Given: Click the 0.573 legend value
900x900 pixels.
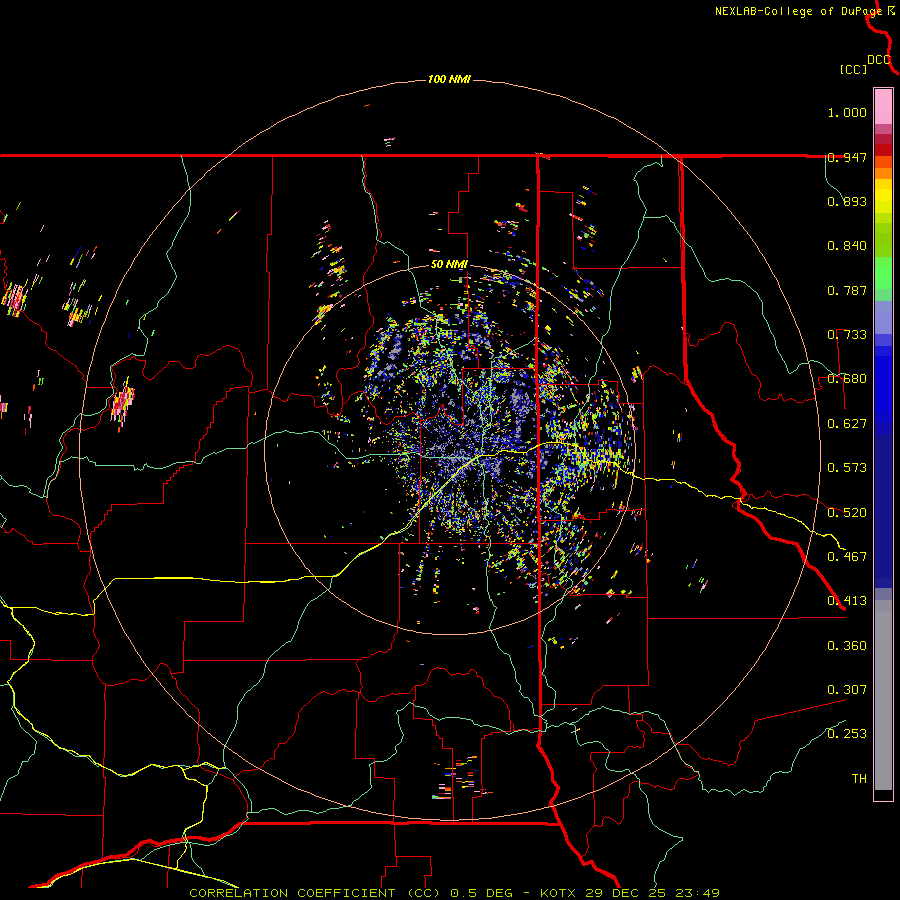Looking at the screenshot, I should [847, 468].
